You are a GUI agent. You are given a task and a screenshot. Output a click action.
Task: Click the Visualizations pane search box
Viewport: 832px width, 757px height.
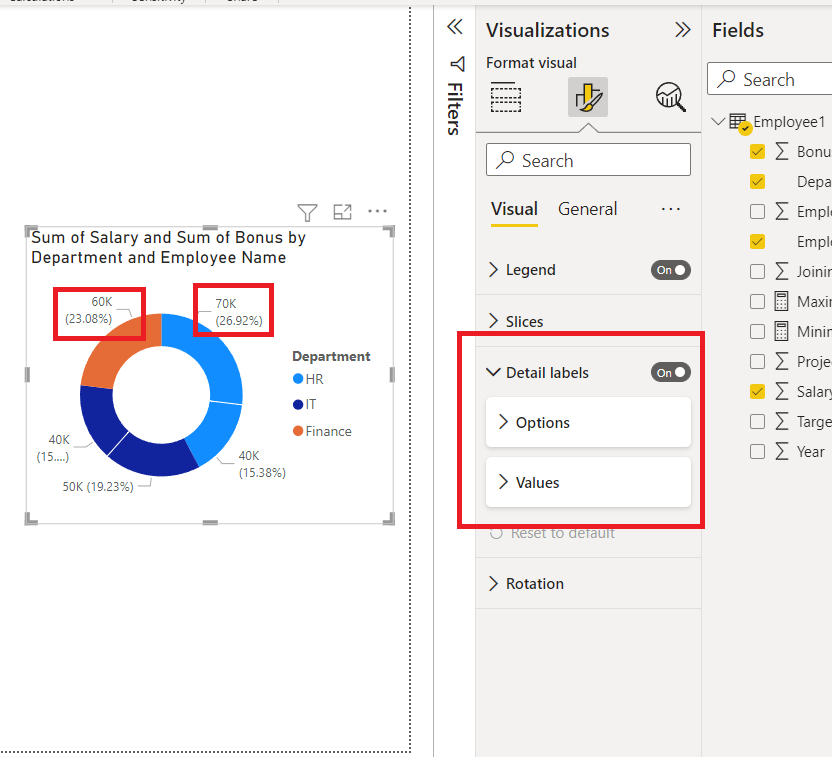tap(588, 160)
